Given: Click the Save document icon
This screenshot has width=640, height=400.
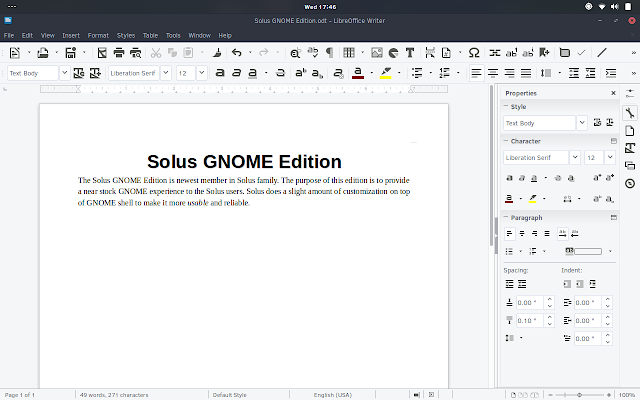Looking at the screenshot, I should pyautogui.click(x=71, y=53).
